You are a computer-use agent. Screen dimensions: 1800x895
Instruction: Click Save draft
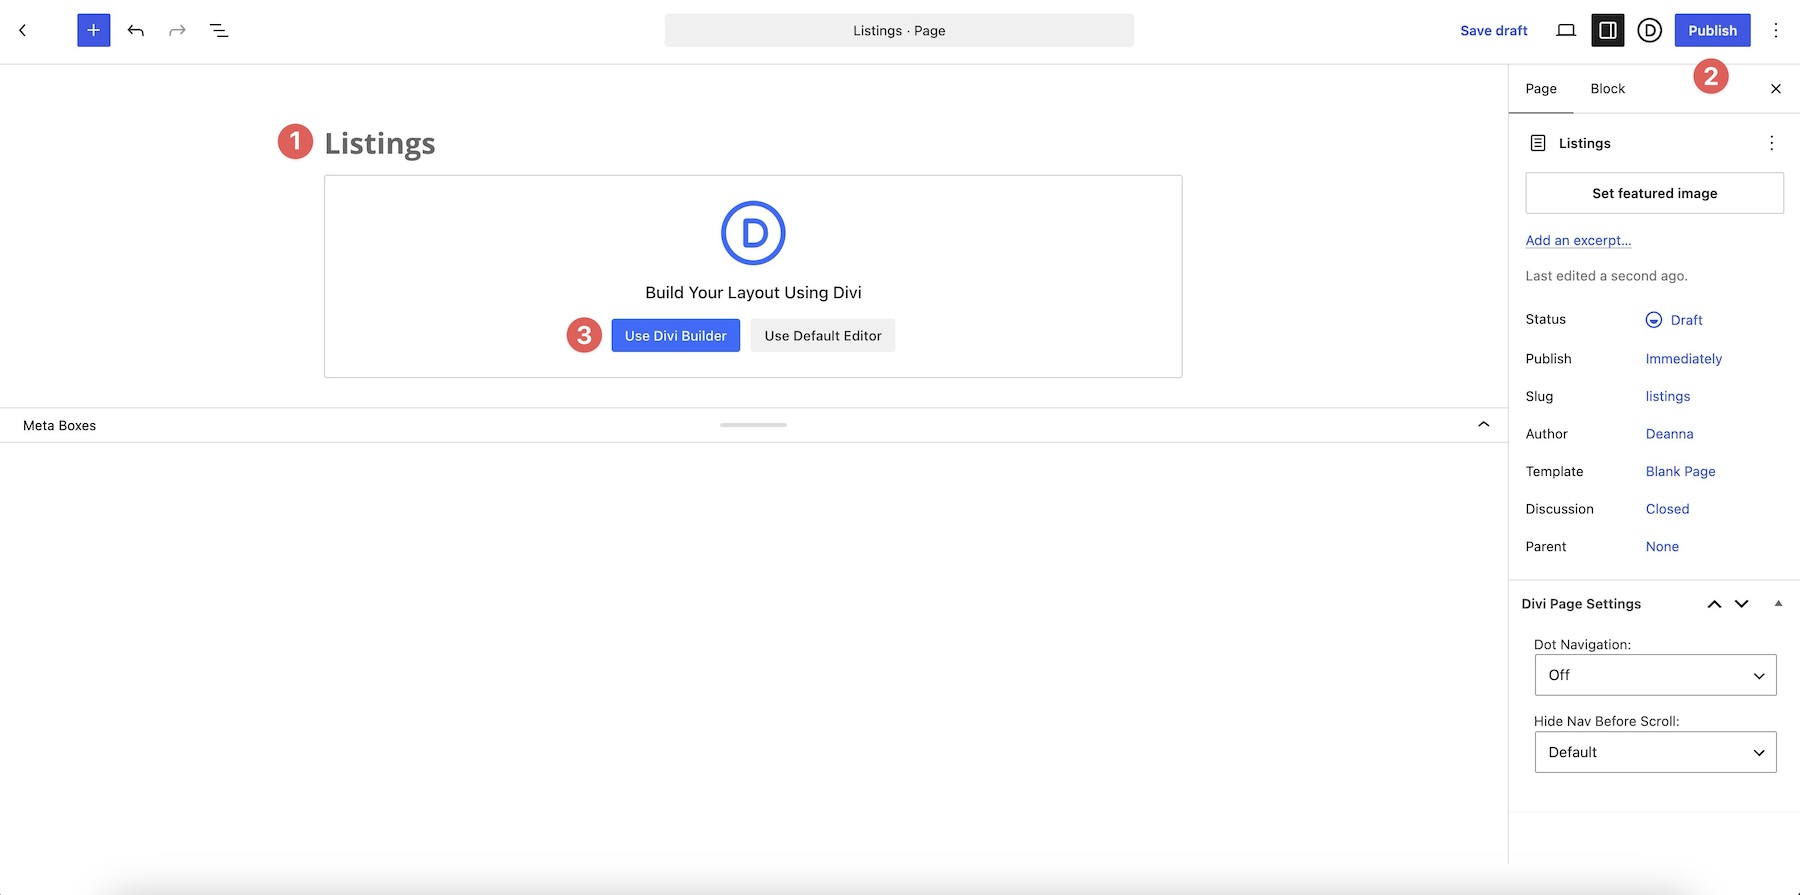(1493, 30)
